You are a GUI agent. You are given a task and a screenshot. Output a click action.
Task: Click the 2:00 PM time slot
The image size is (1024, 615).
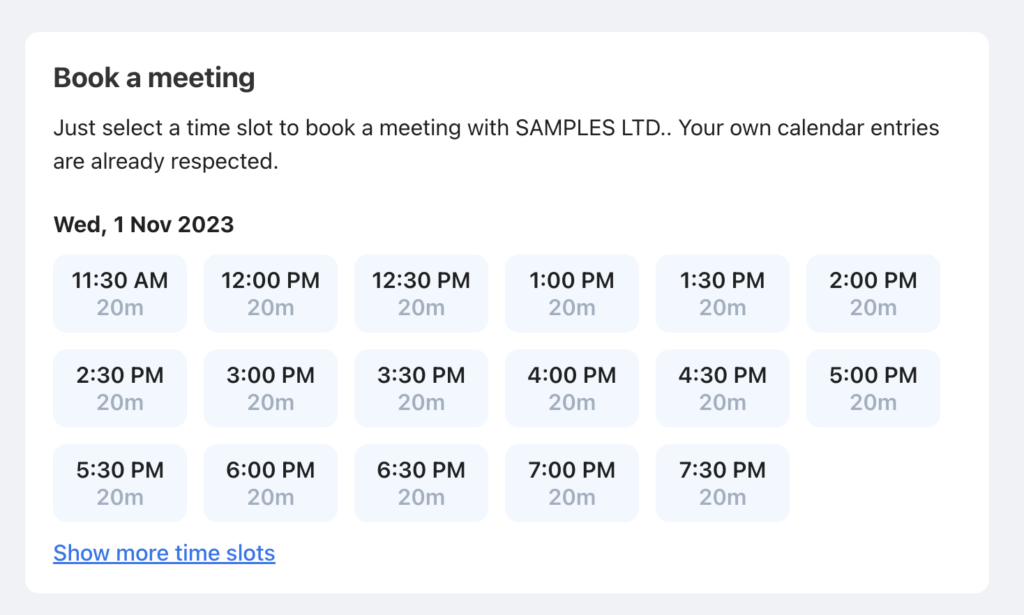(x=873, y=293)
